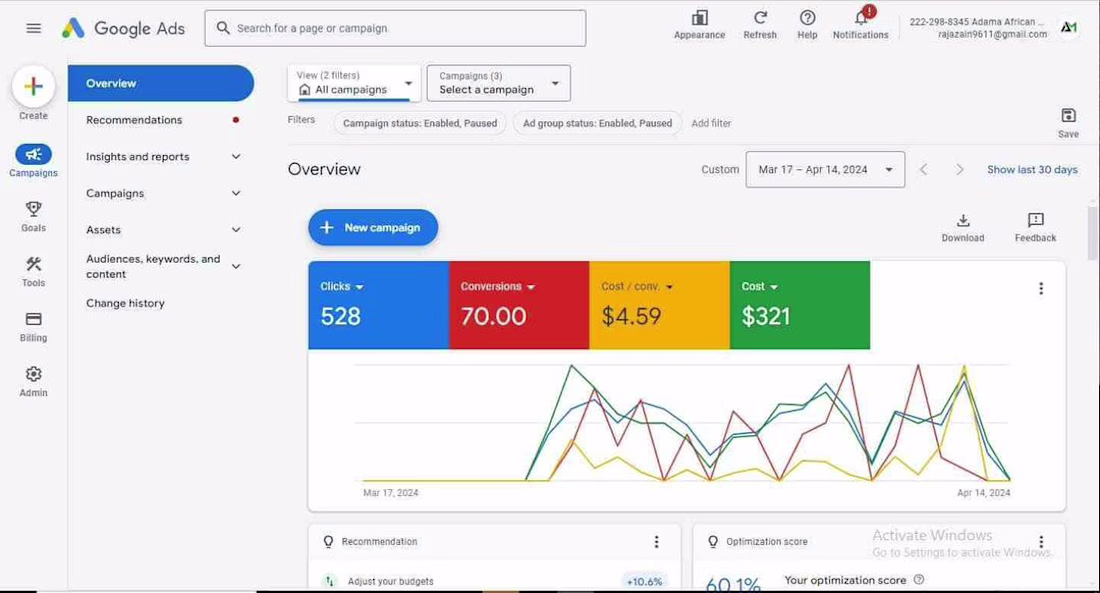Image resolution: width=1100 pixels, height=593 pixels.
Task: Open Tools in the left rail
Action: [x=33, y=272]
